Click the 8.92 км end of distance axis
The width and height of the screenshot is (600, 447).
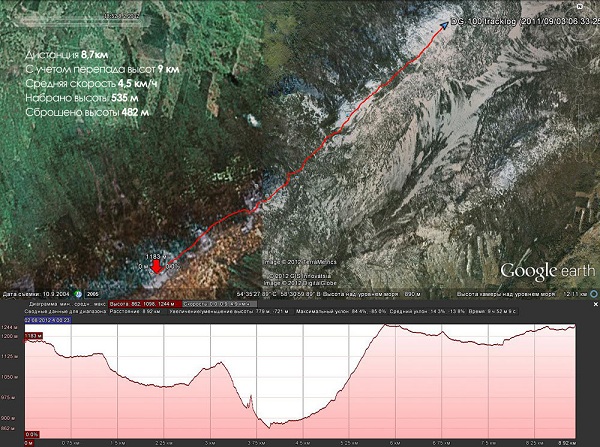(x=566, y=441)
